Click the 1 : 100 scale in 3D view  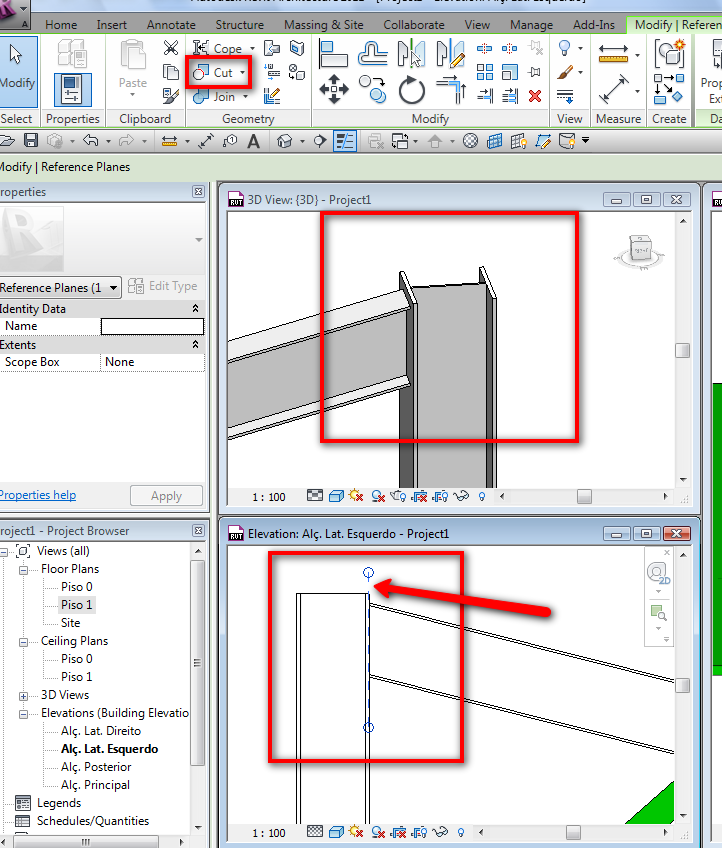click(x=269, y=497)
